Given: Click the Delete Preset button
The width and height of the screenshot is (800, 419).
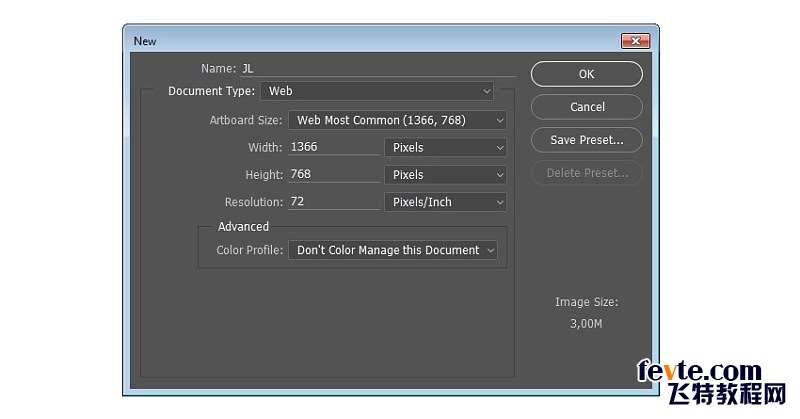Looking at the screenshot, I should (x=586, y=173).
